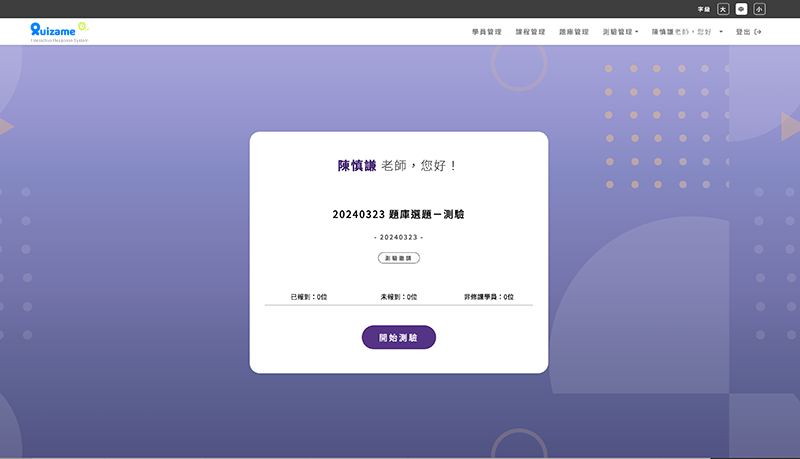Click the 非修課學員 count label
800x459 pixels.
(488, 297)
